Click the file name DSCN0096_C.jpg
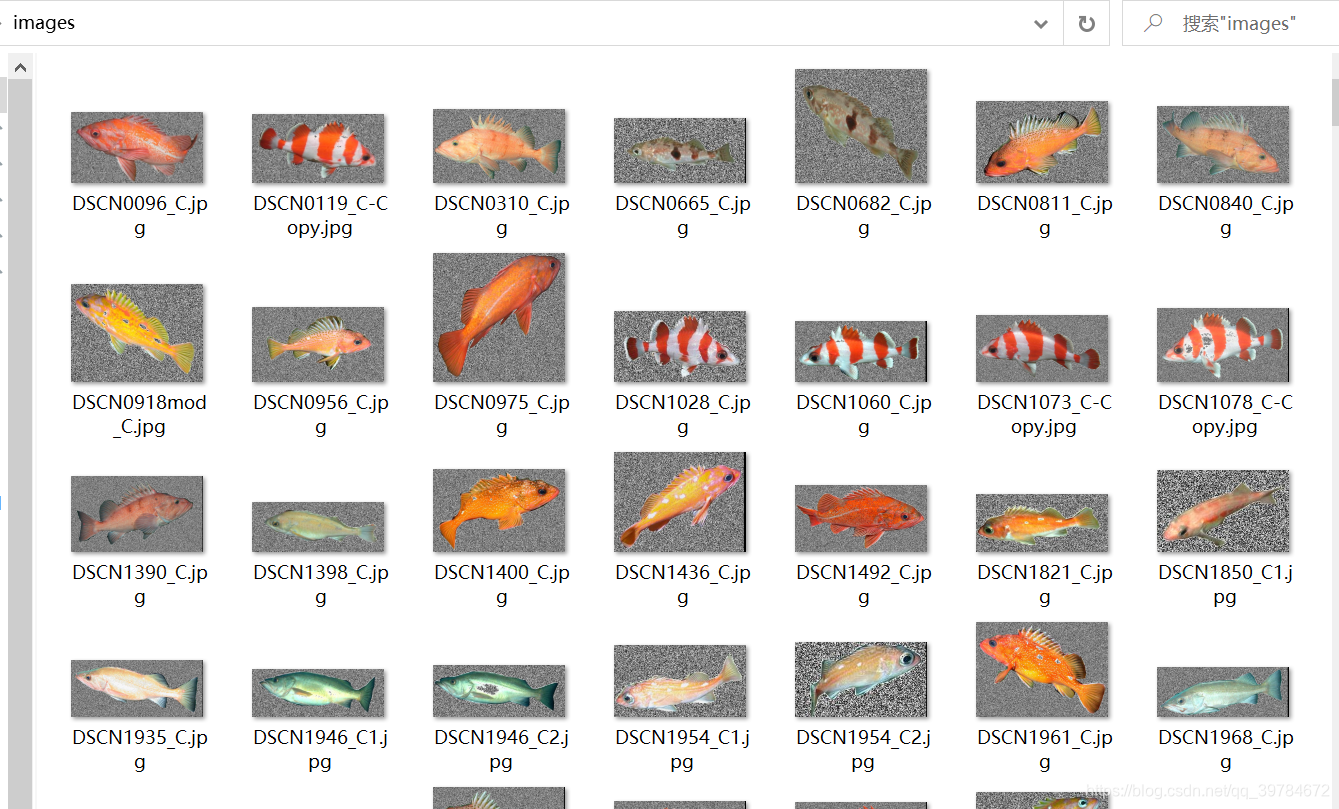This screenshot has height=809, width=1339. coord(140,216)
